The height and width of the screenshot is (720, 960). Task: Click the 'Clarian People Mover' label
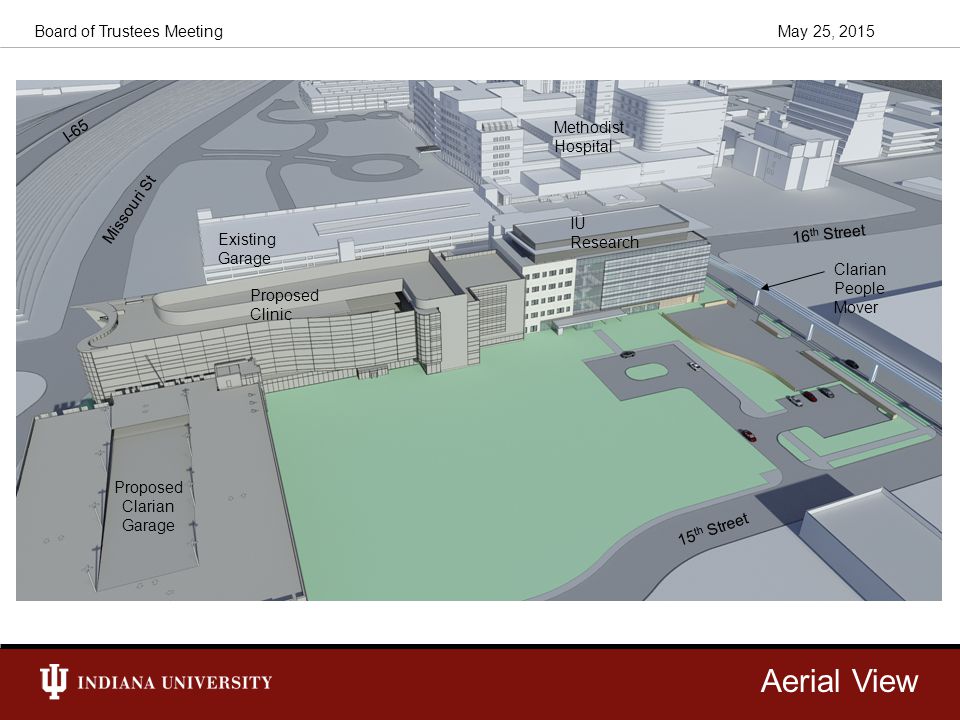click(x=860, y=288)
